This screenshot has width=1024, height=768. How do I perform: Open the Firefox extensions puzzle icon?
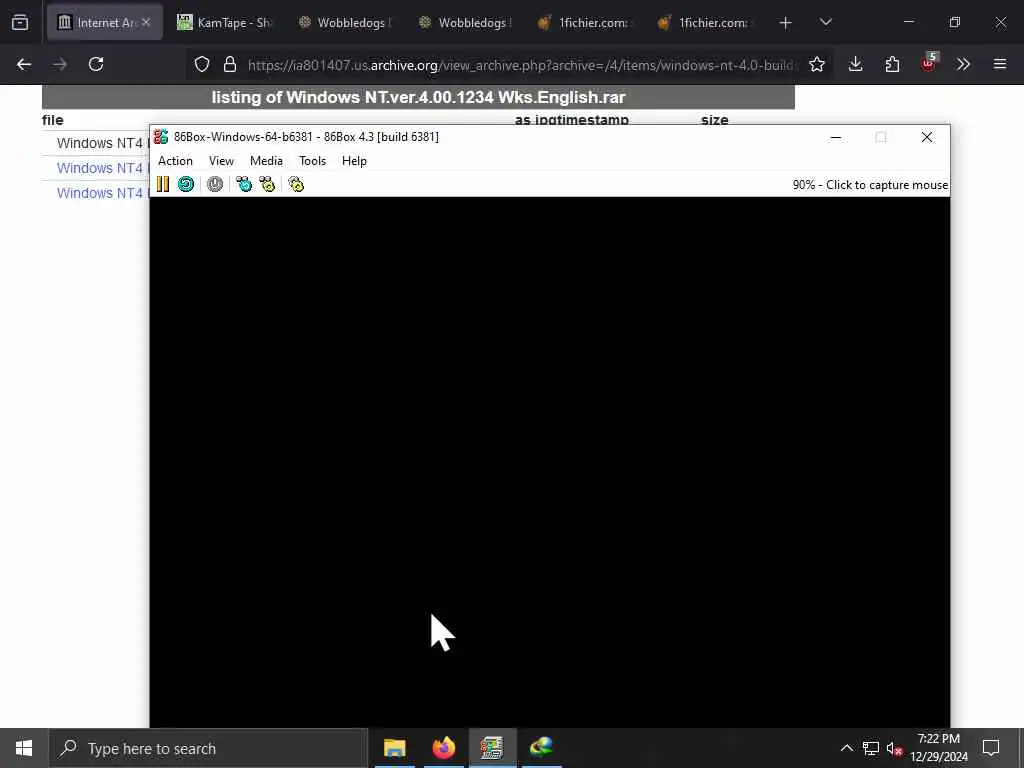(x=892, y=64)
